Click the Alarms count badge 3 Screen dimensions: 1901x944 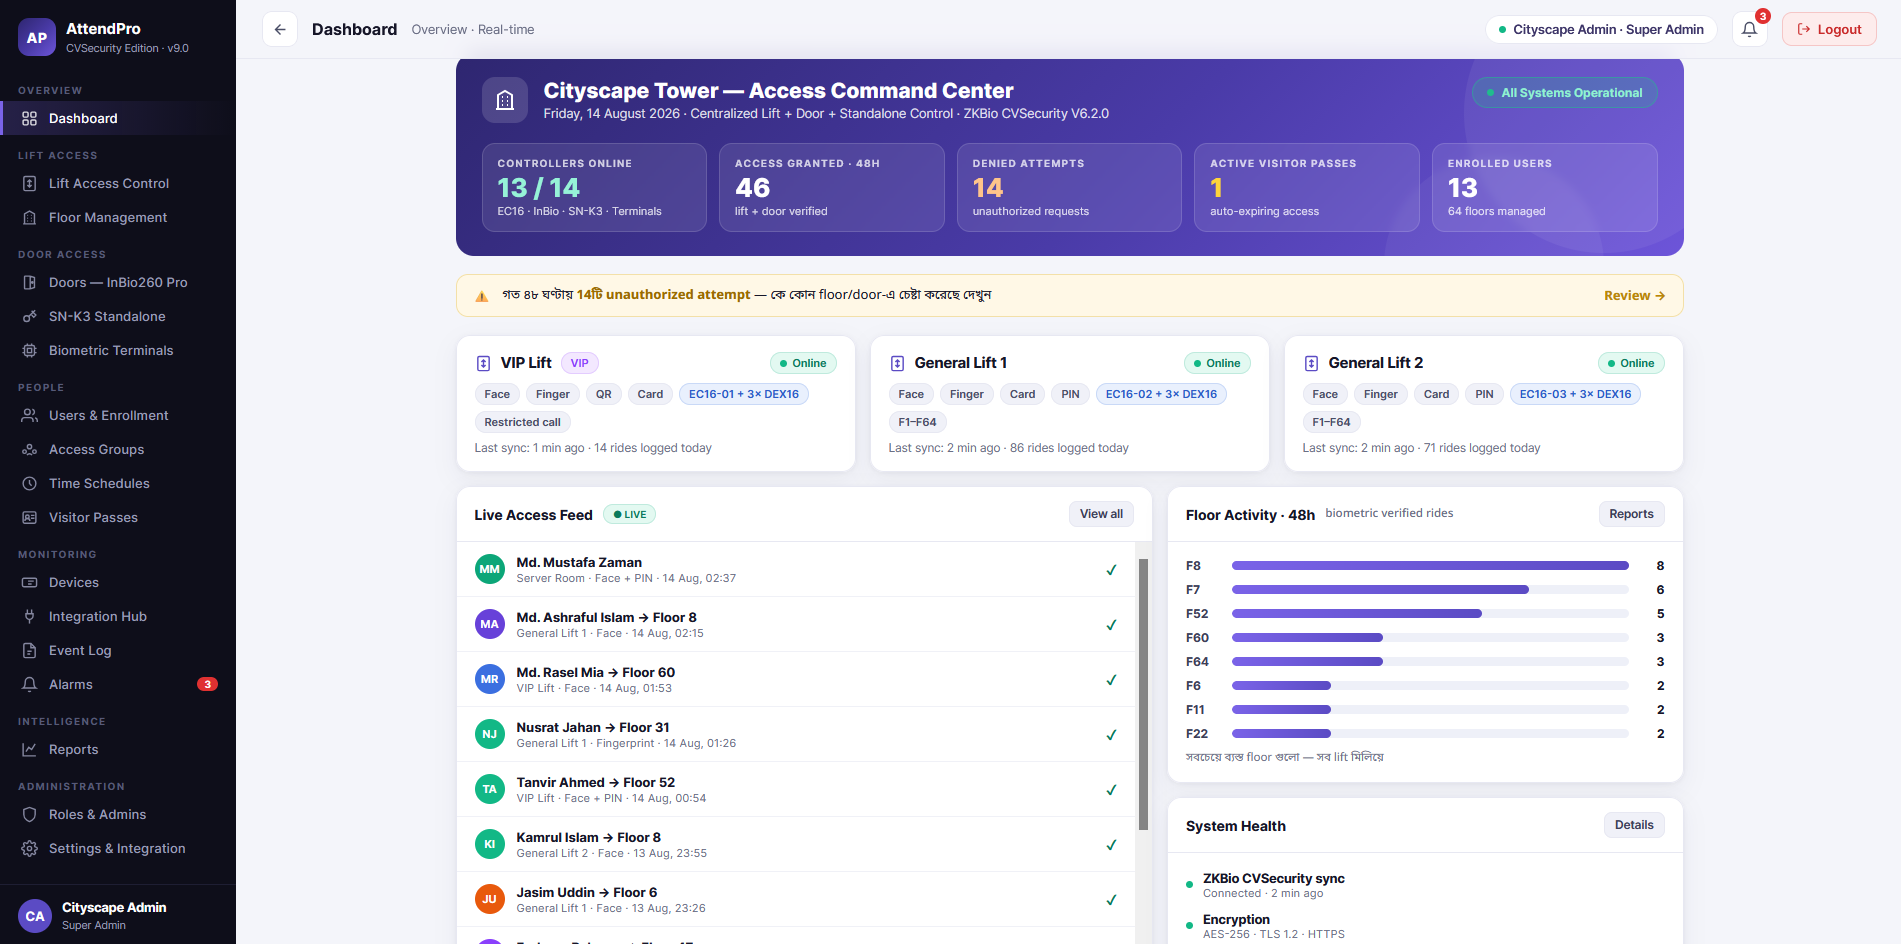[x=207, y=684]
